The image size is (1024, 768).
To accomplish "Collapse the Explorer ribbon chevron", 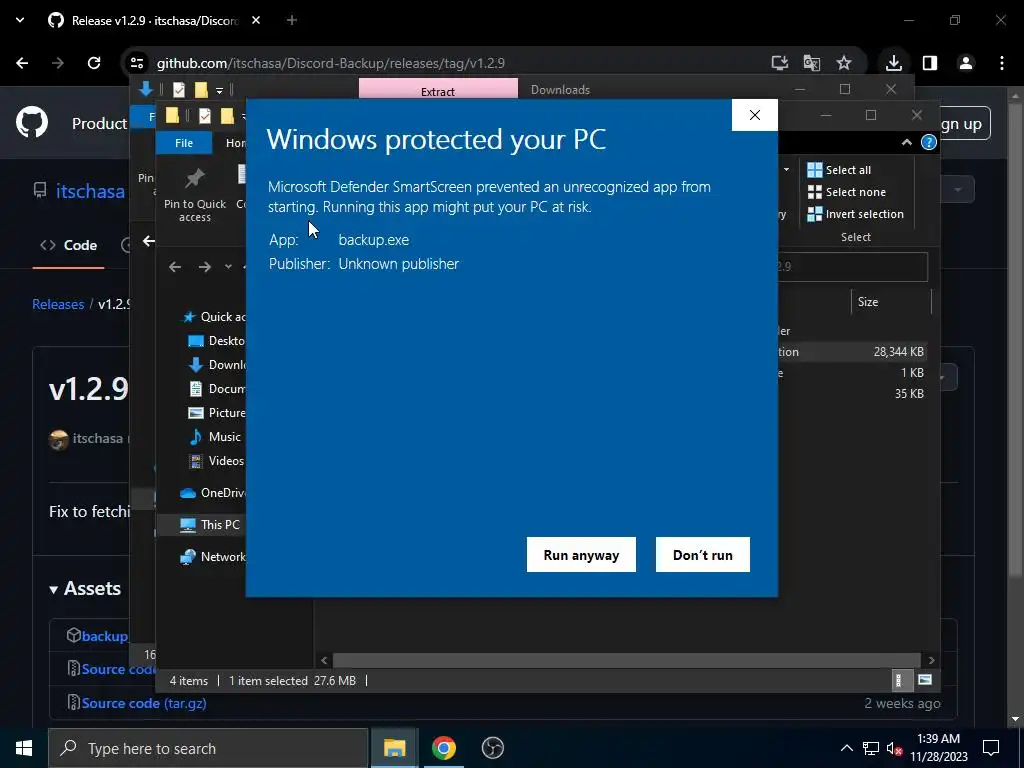I will [x=906, y=142].
